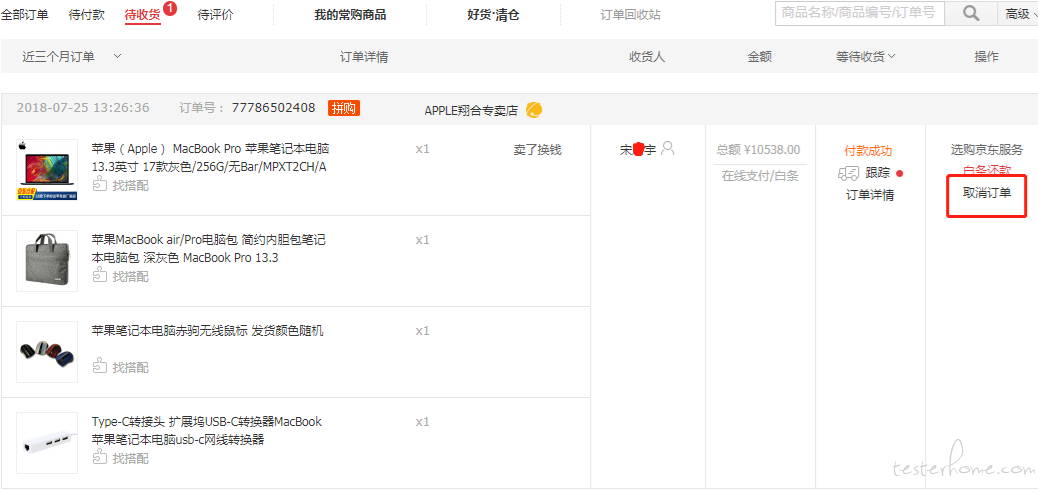
Task: Click the APPLE翔合专卖店 chat icon
Action: pos(534,110)
